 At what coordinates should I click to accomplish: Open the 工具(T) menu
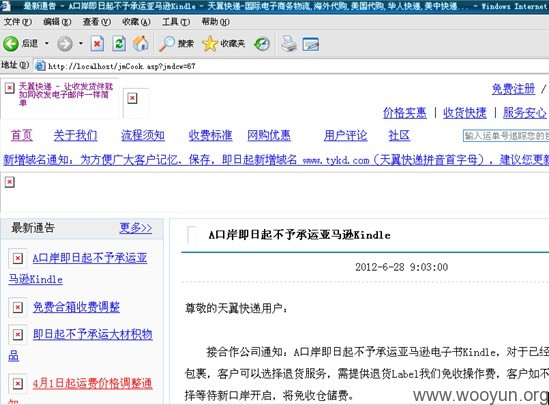(x=176, y=22)
